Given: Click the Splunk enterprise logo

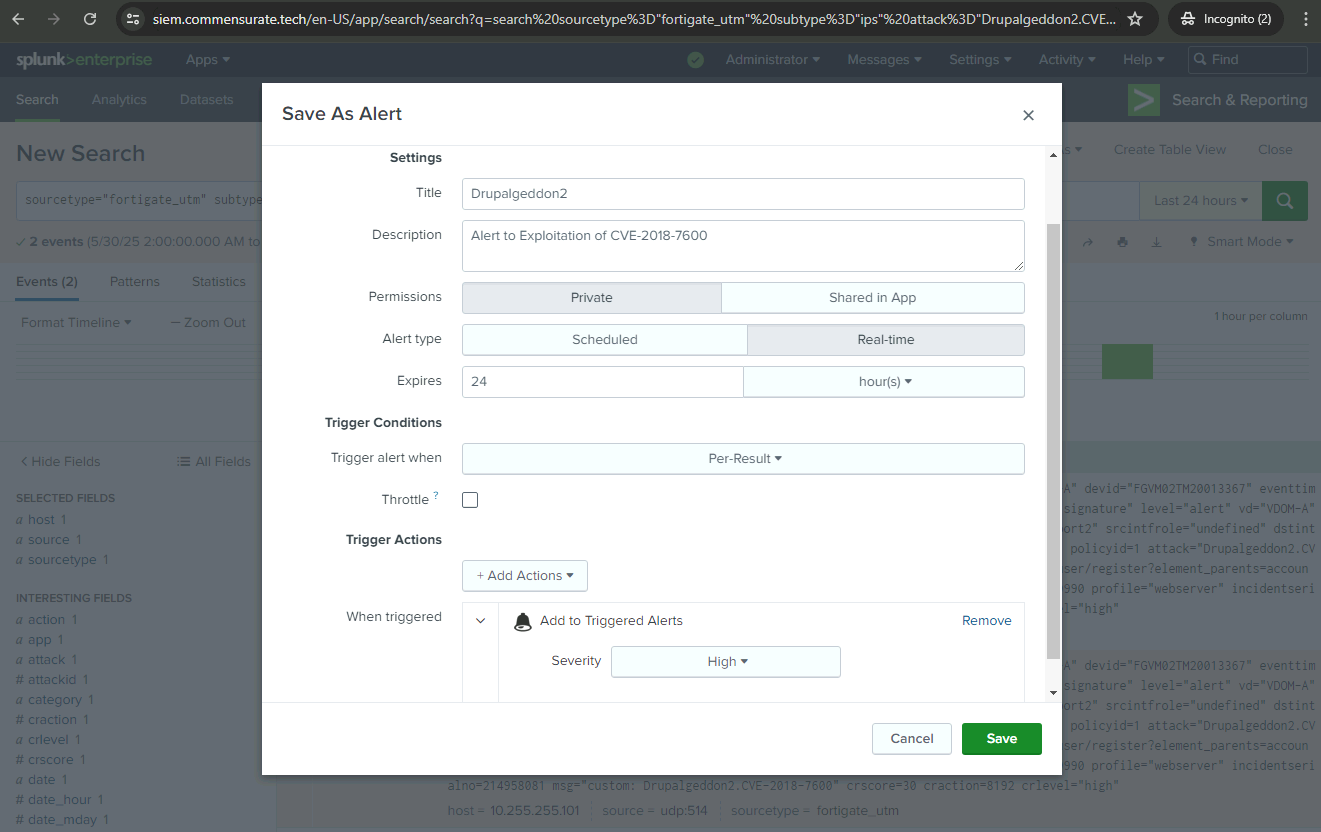Looking at the screenshot, I should [84, 60].
